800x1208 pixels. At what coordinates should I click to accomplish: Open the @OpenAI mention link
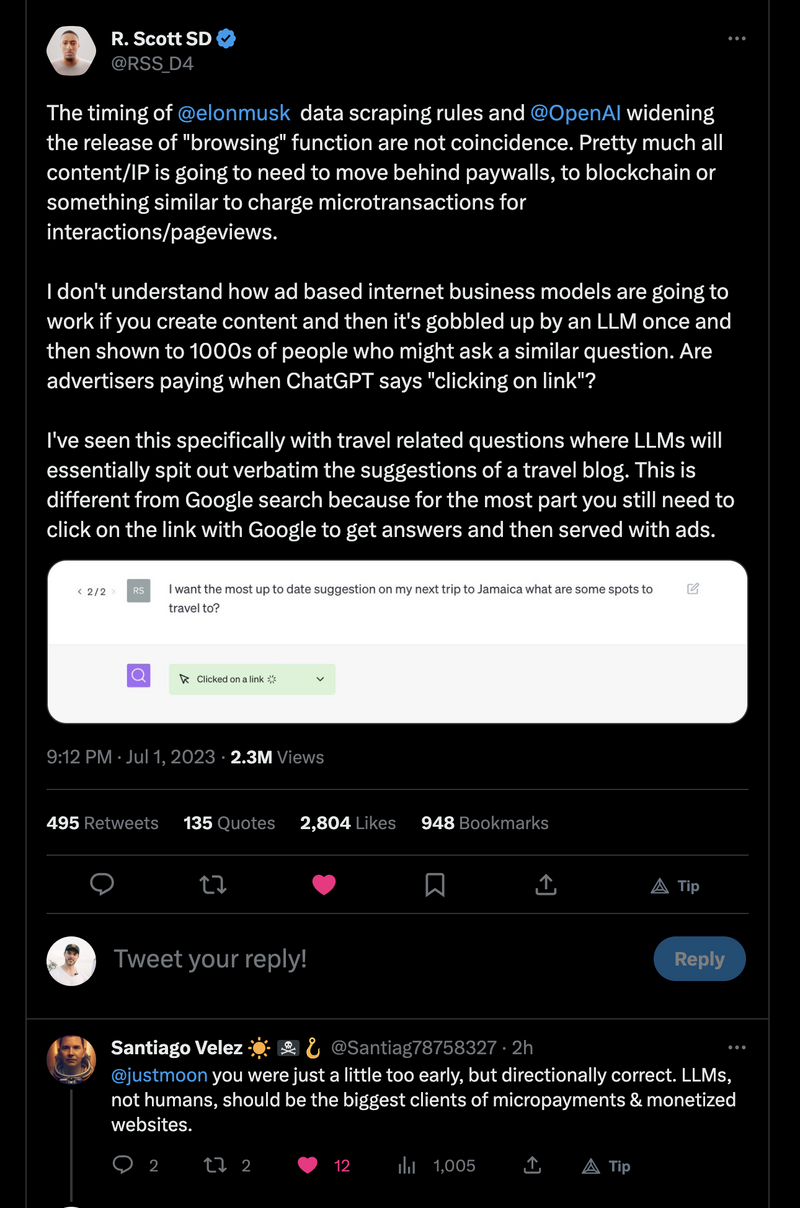(575, 113)
